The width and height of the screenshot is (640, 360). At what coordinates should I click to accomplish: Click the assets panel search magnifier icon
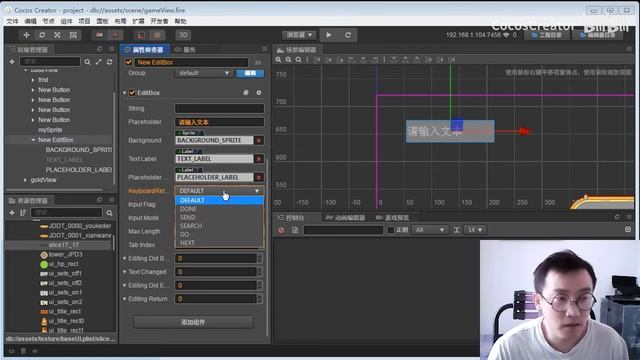point(109,213)
